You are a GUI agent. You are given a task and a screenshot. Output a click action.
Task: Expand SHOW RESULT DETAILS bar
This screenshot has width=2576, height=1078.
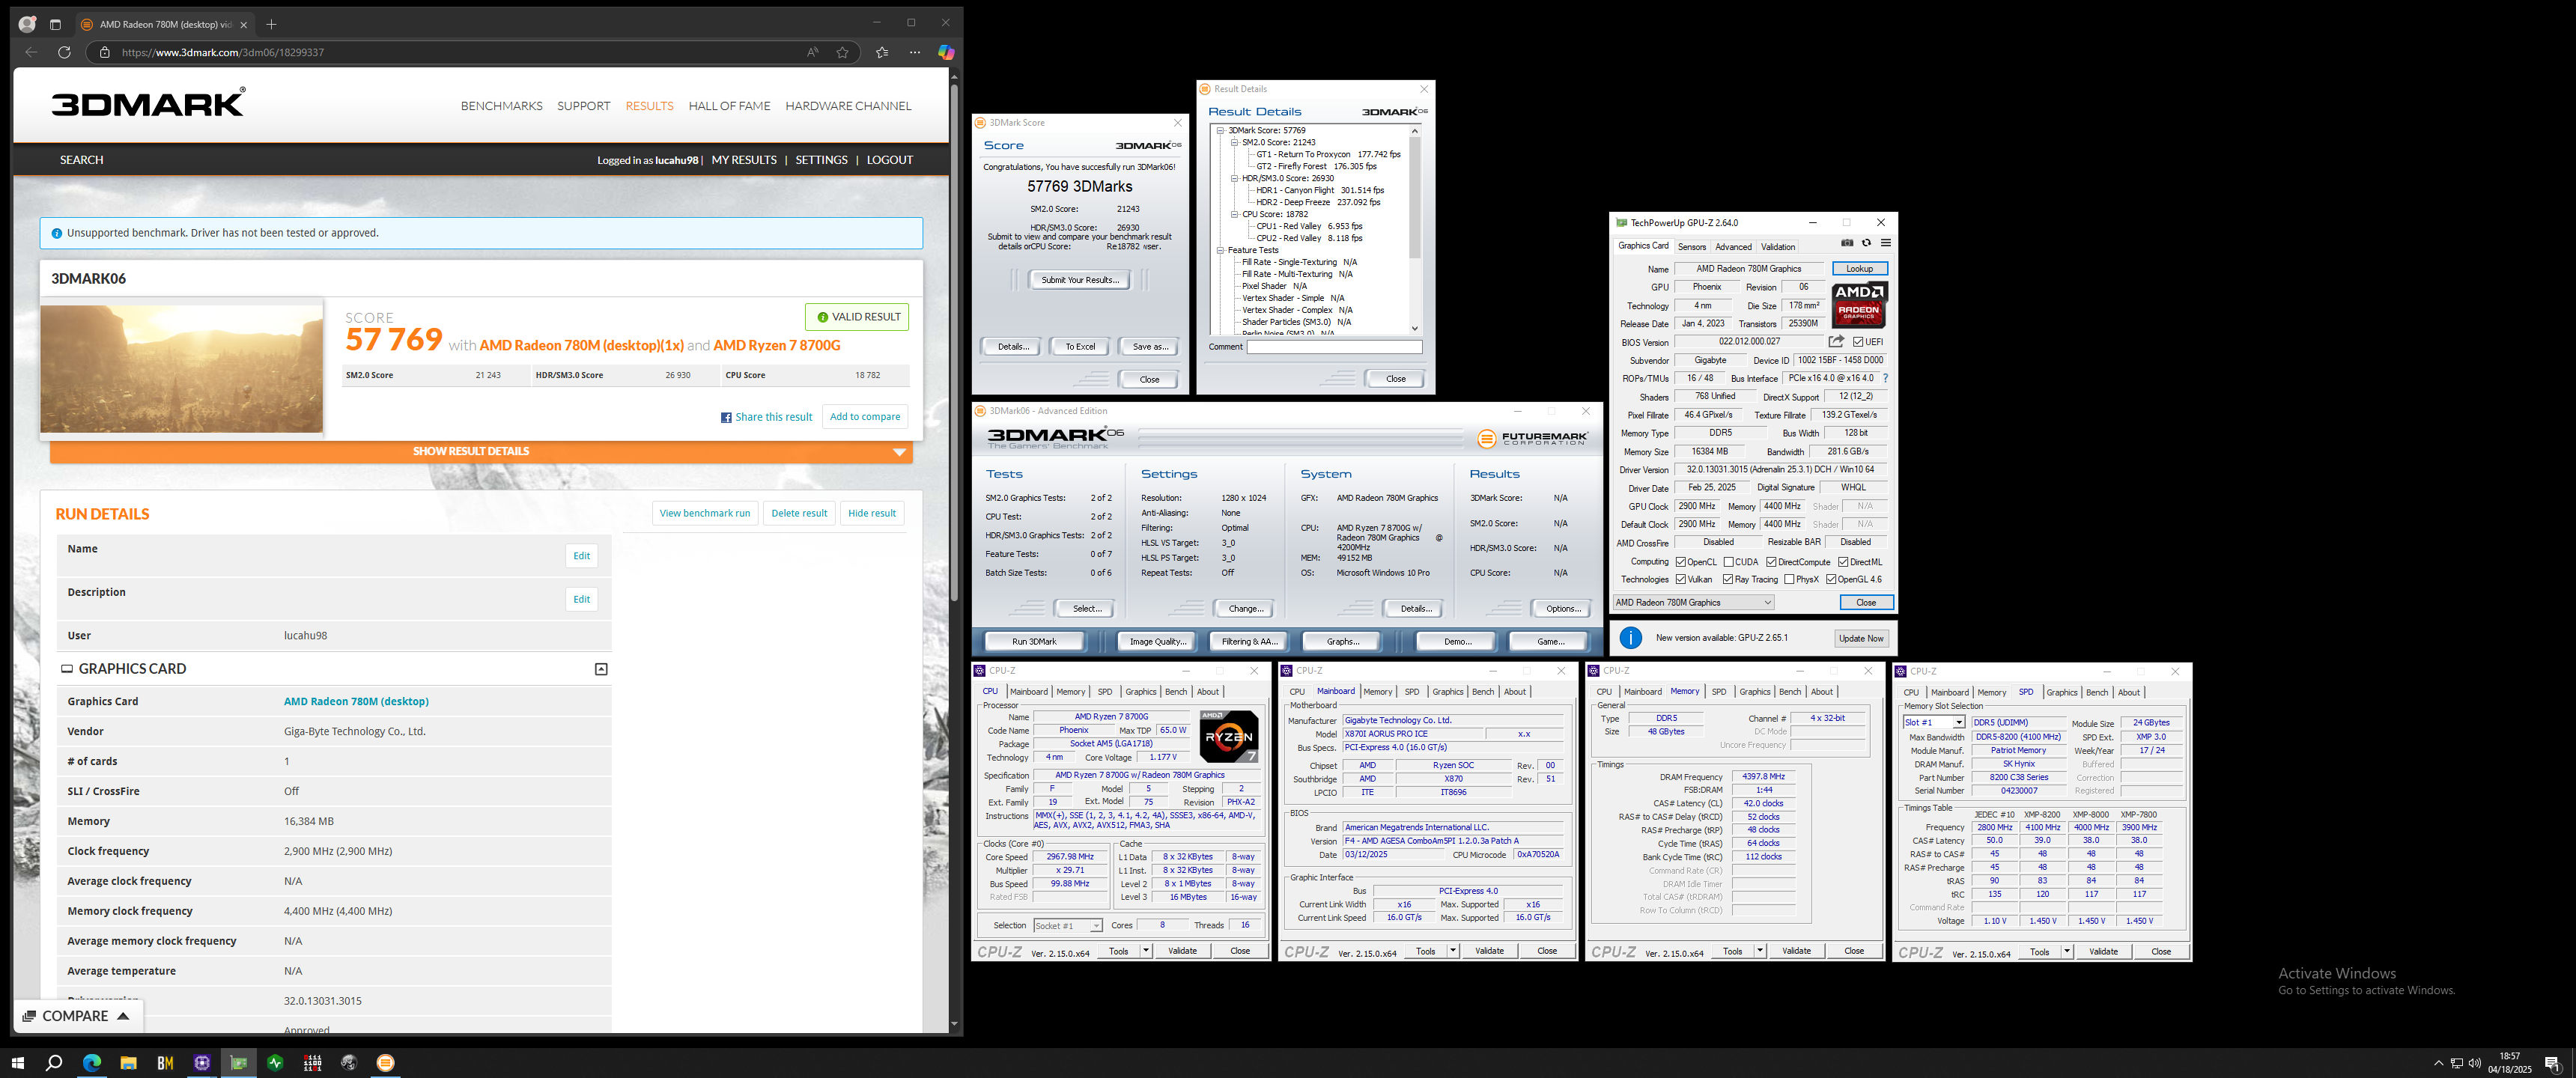(481, 452)
